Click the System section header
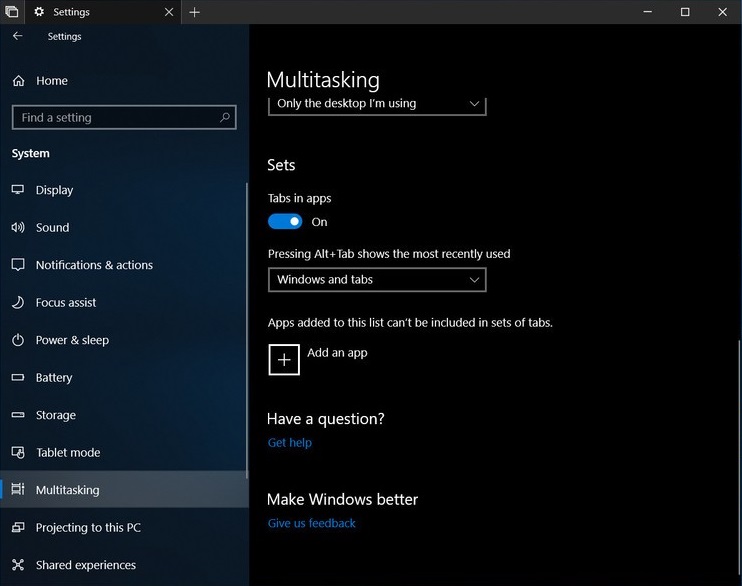The width and height of the screenshot is (742, 586). point(31,153)
